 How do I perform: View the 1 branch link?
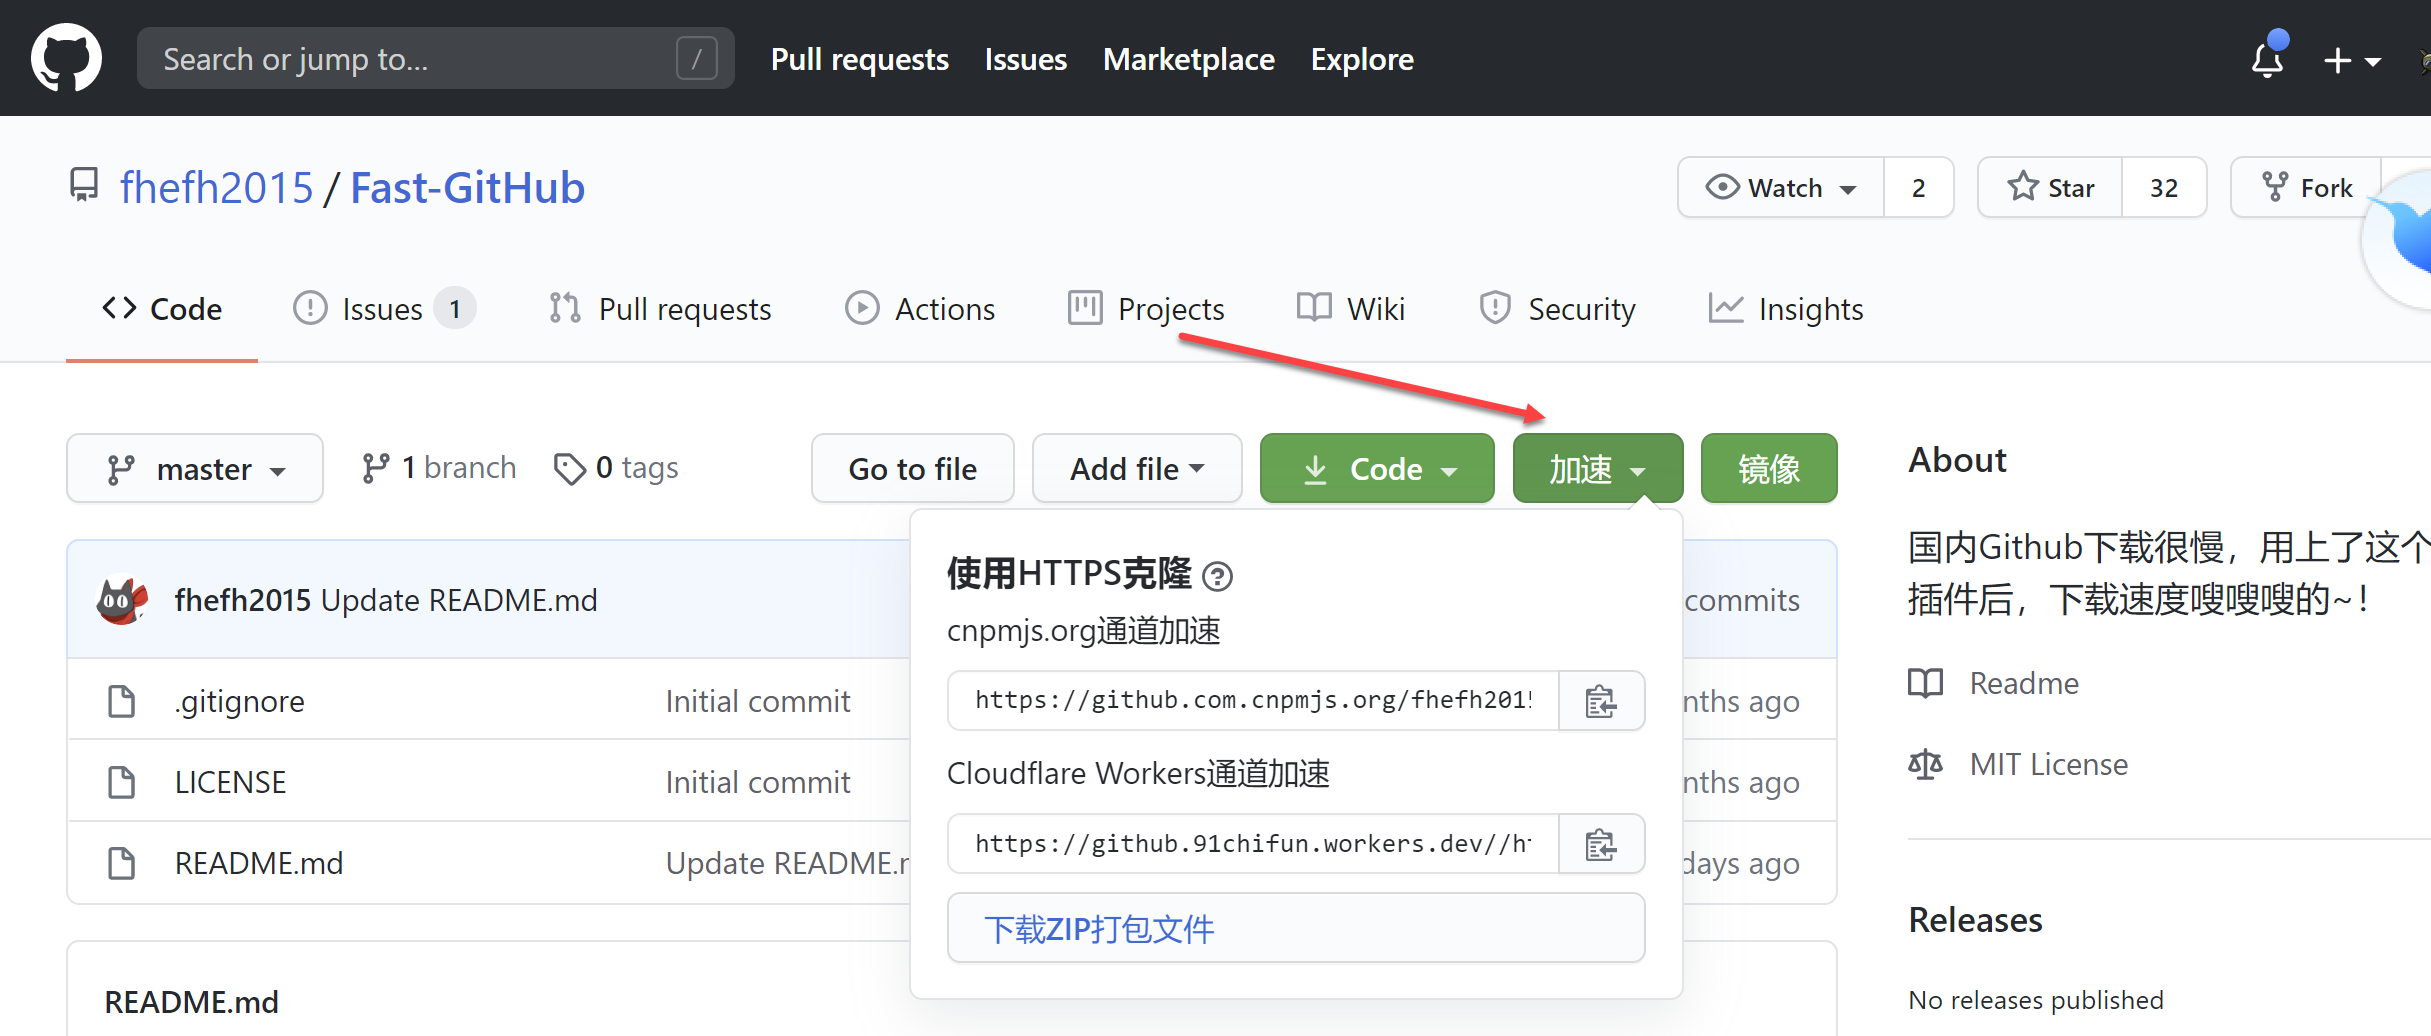tap(439, 468)
